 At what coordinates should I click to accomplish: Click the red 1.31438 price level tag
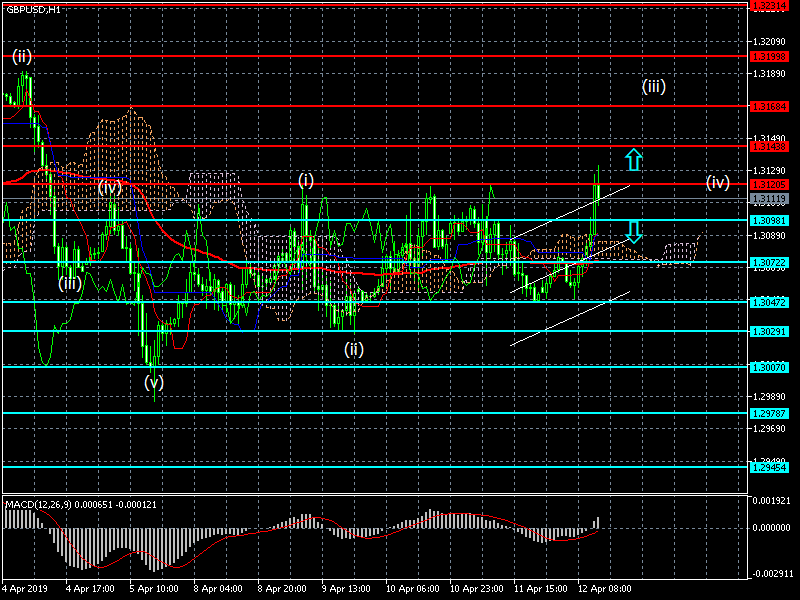click(769, 146)
